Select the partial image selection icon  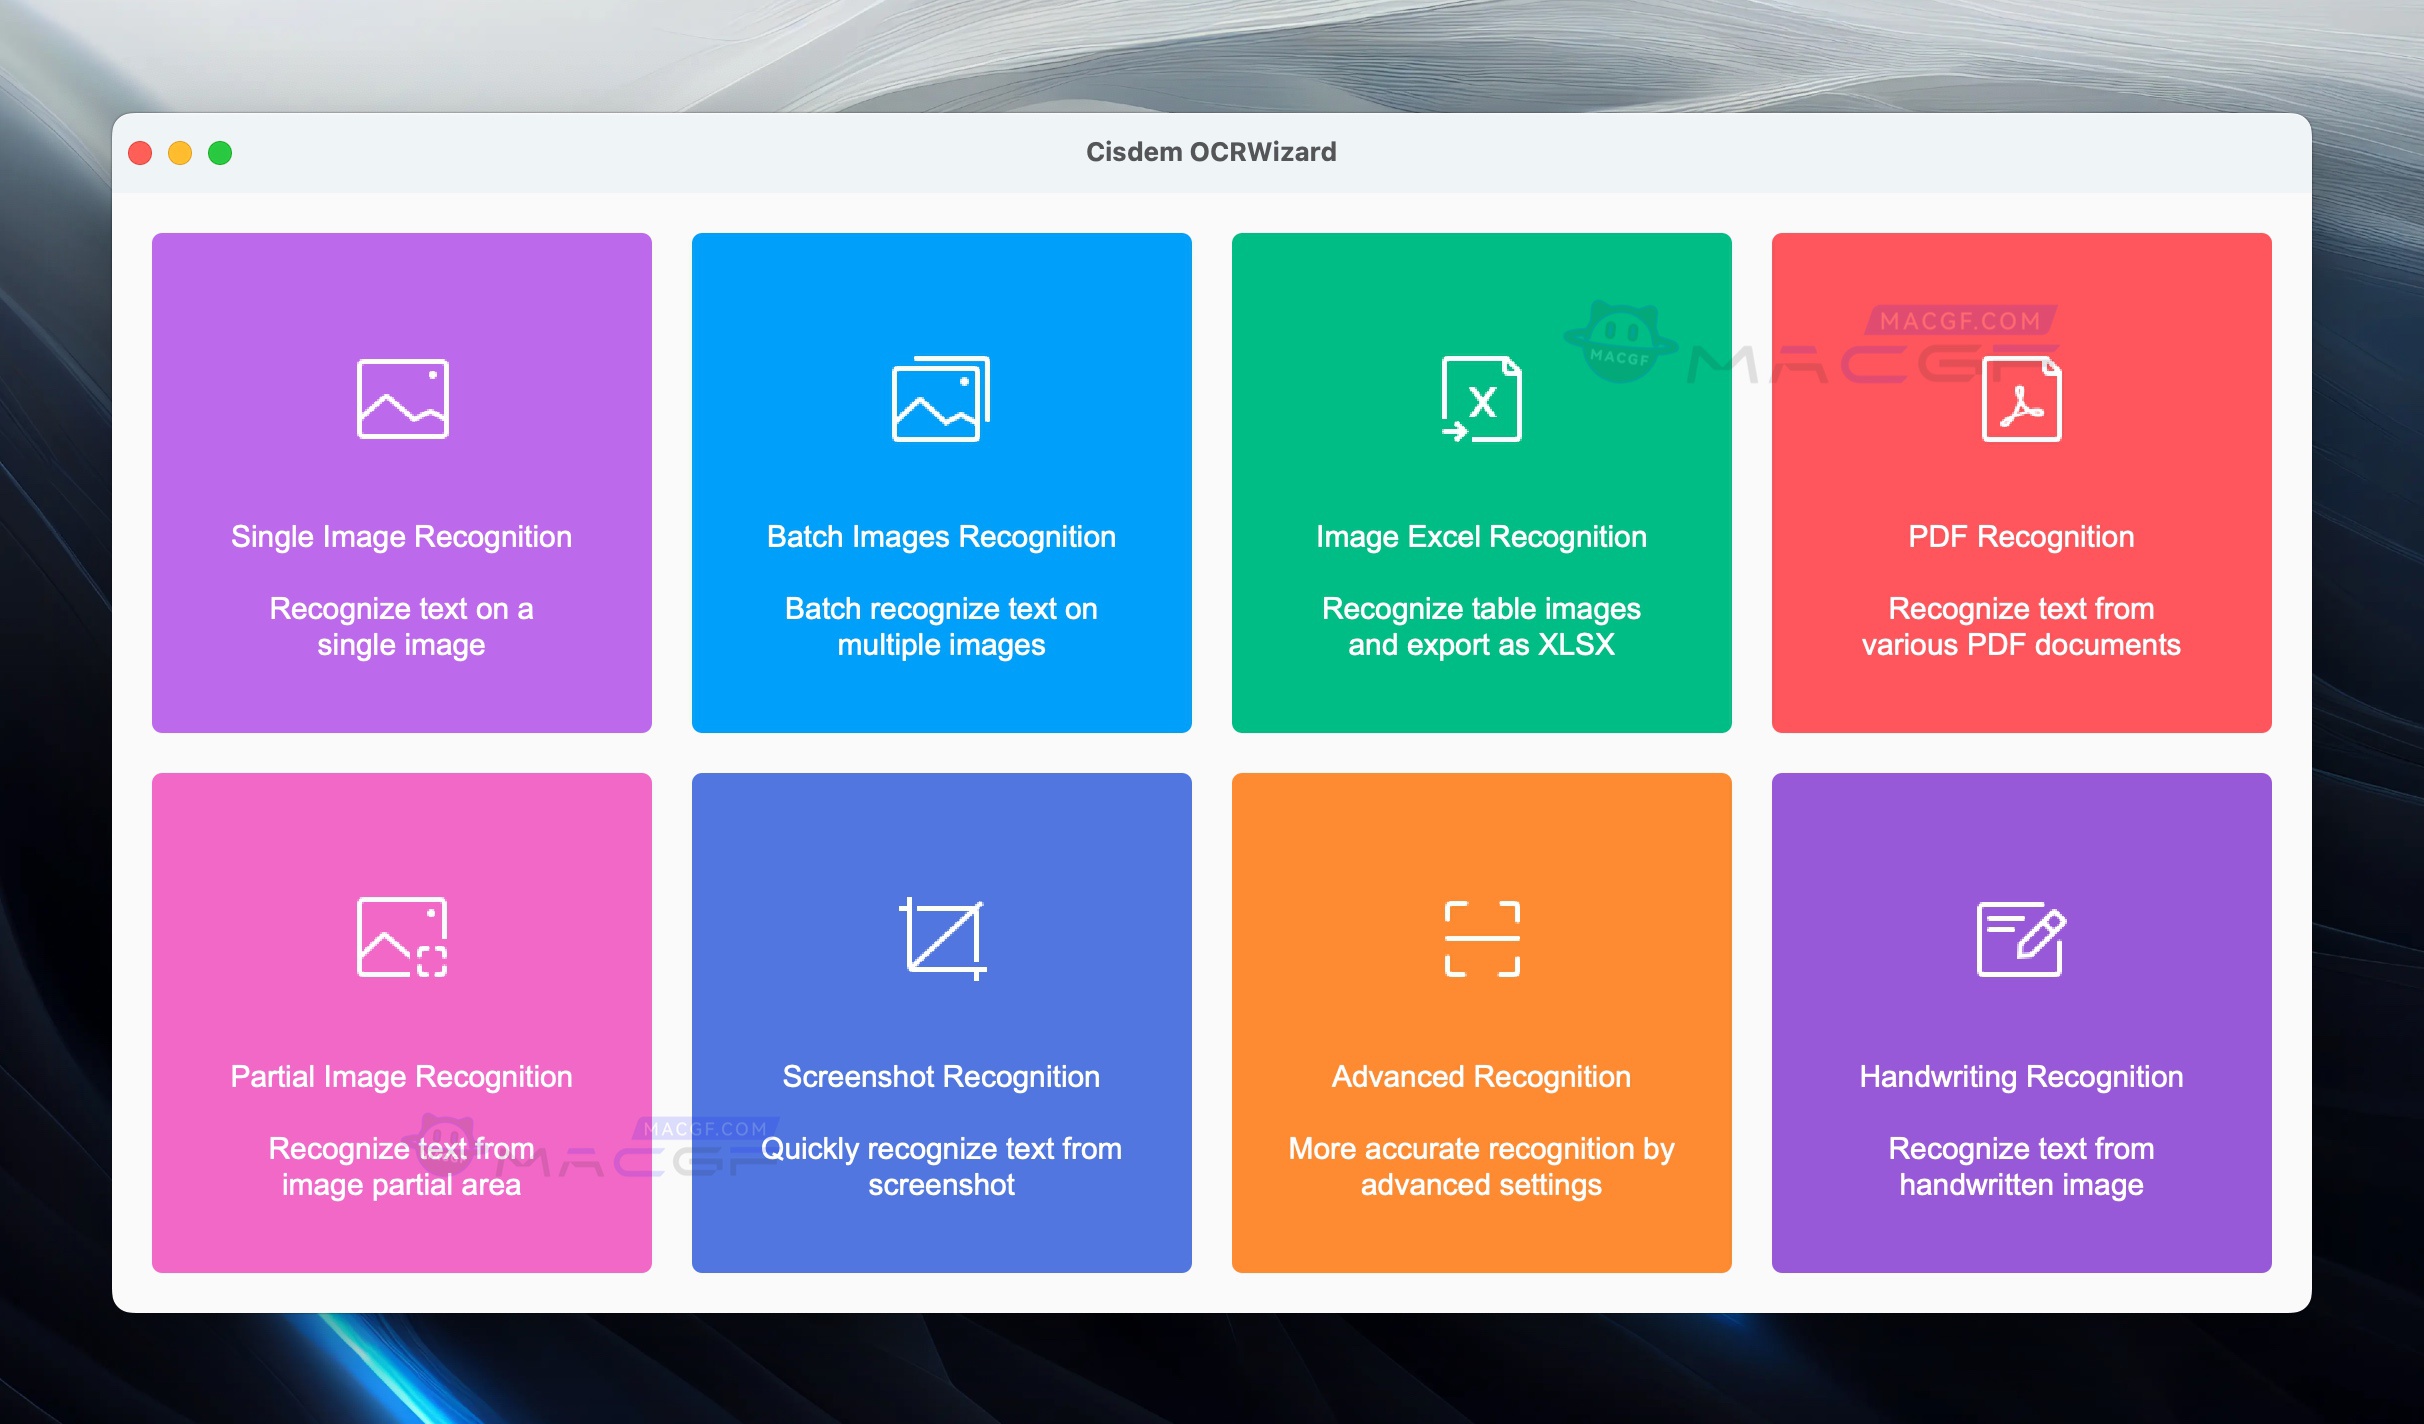pyautogui.click(x=400, y=938)
